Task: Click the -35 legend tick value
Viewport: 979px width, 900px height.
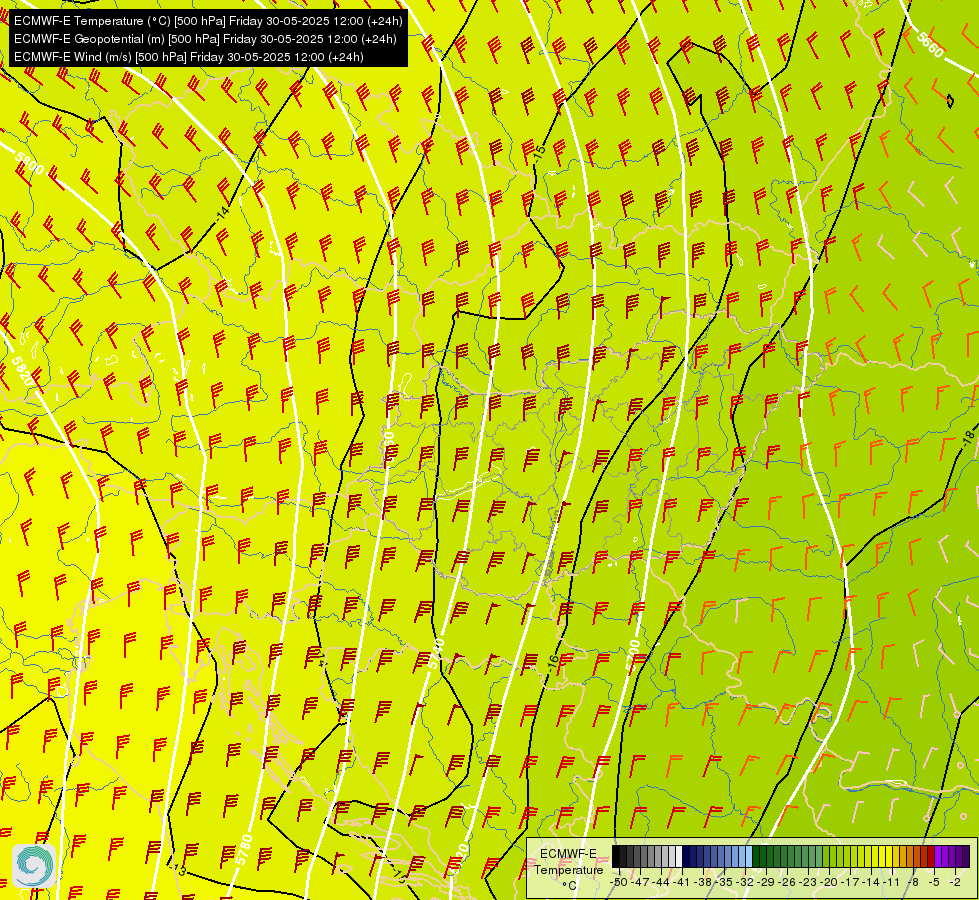Action: click(x=724, y=882)
